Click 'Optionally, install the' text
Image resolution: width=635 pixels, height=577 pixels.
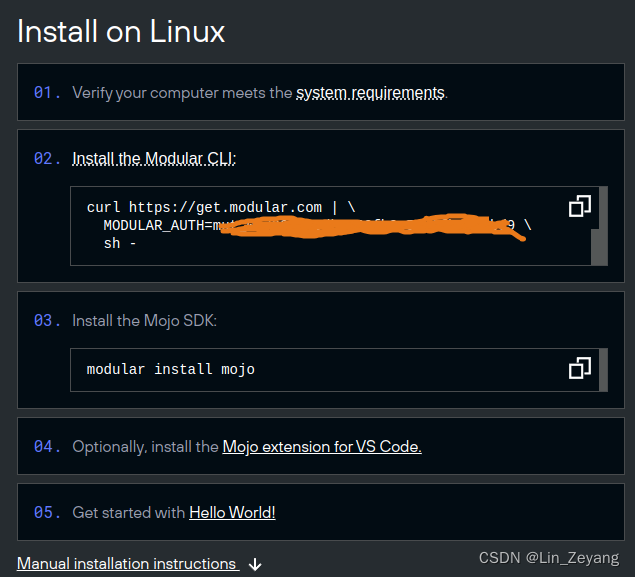click(145, 447)
